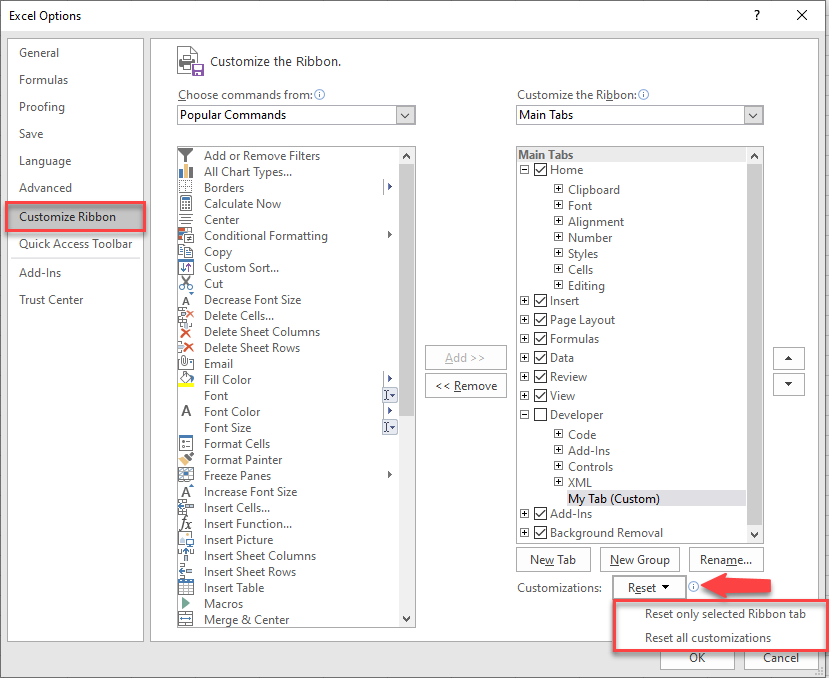829x678 pixels.
Task: Select the Delete Sheet Rows icon
Action: point(186,348)
